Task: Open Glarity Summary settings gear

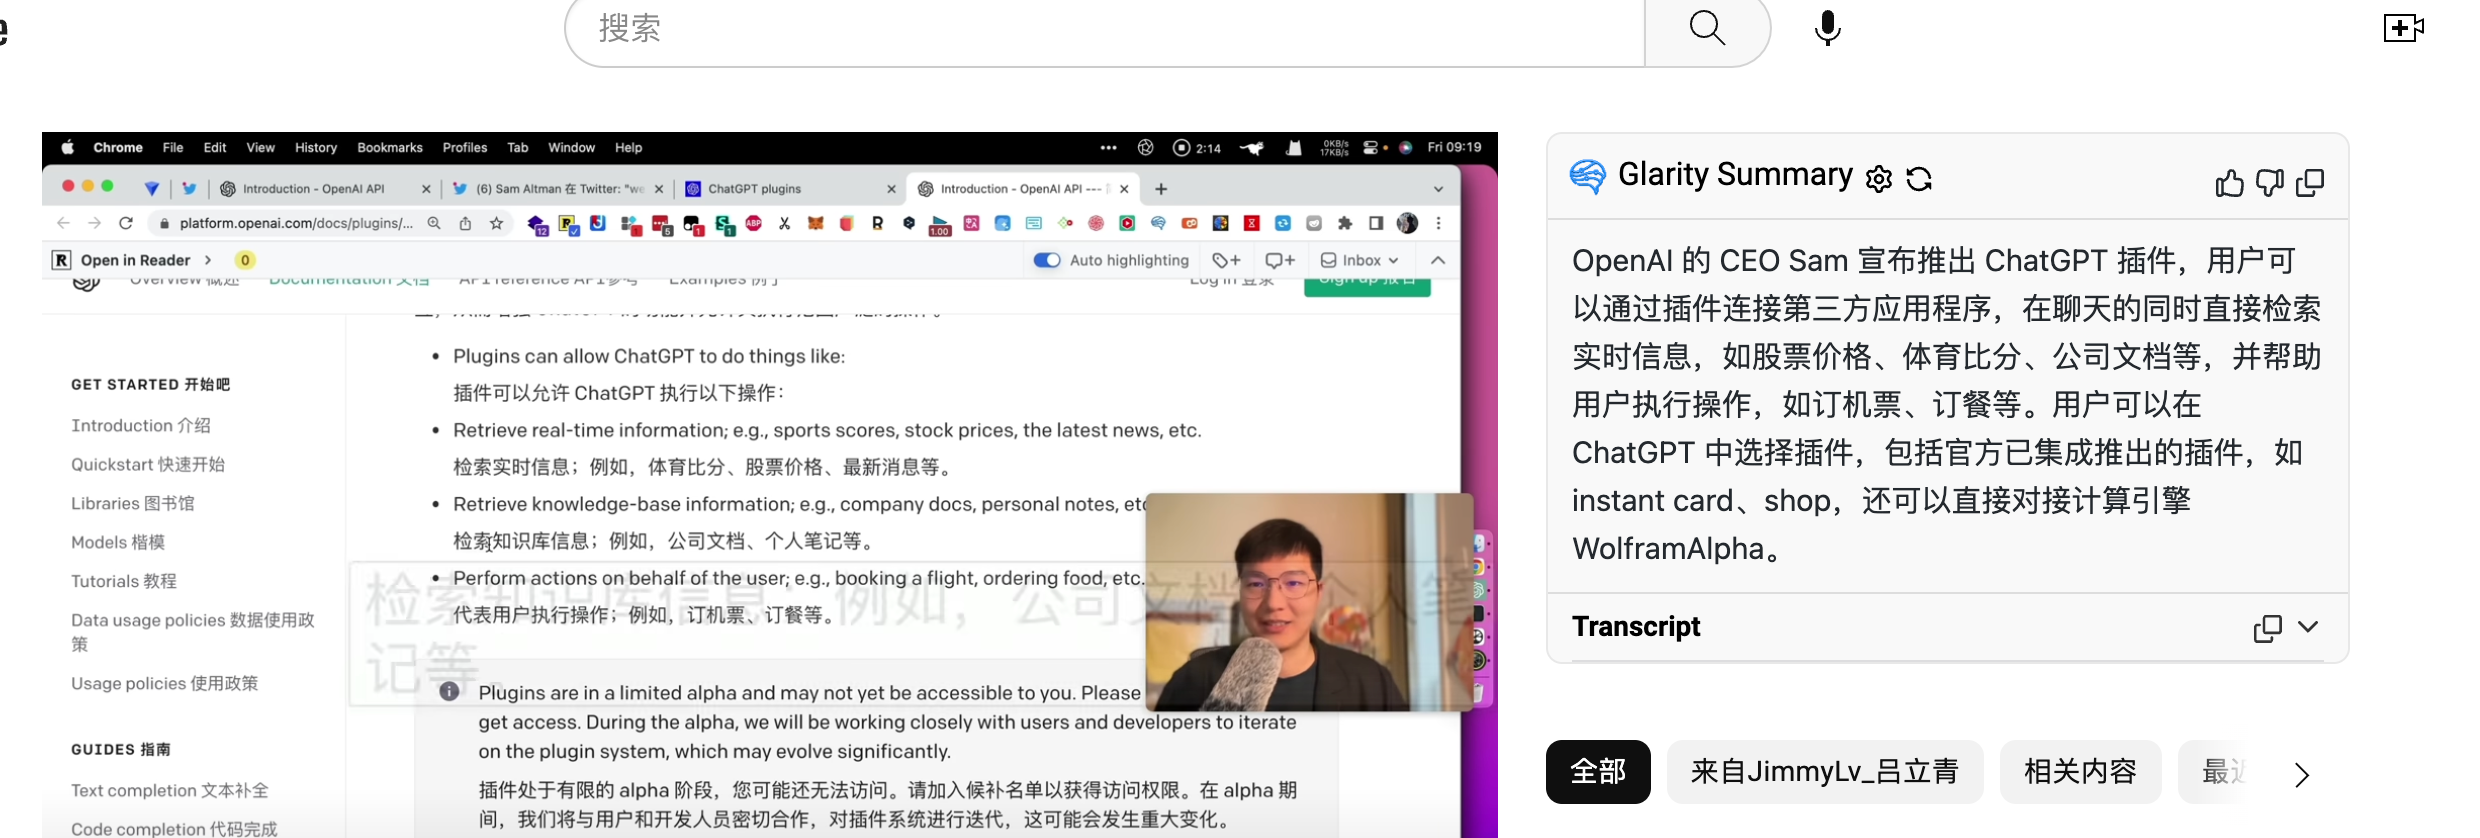Action: (1879, 179)
